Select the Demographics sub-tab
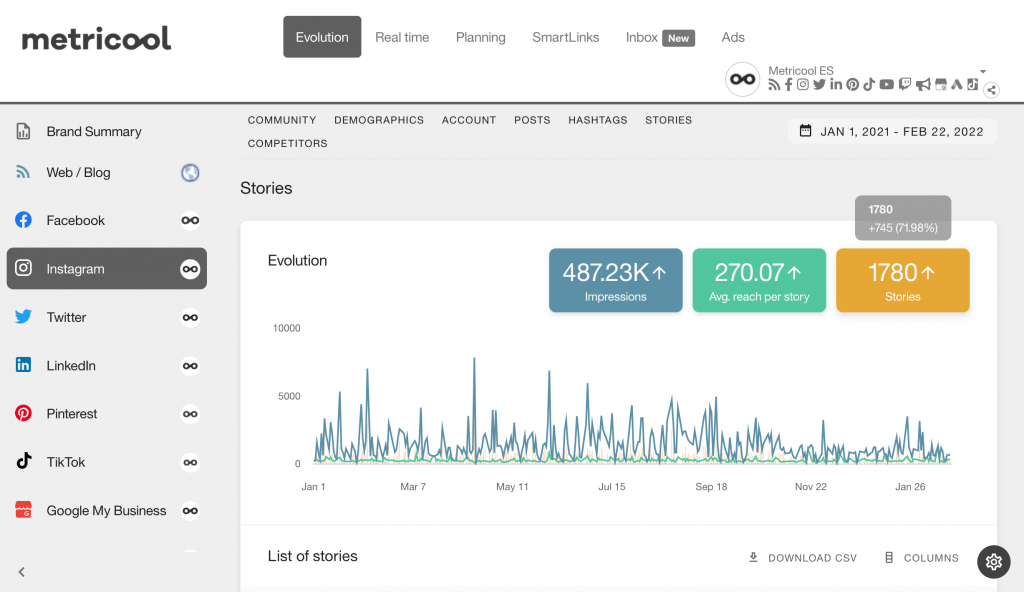Viewport: 1024px width, 592px height. (x=379, y=120)
